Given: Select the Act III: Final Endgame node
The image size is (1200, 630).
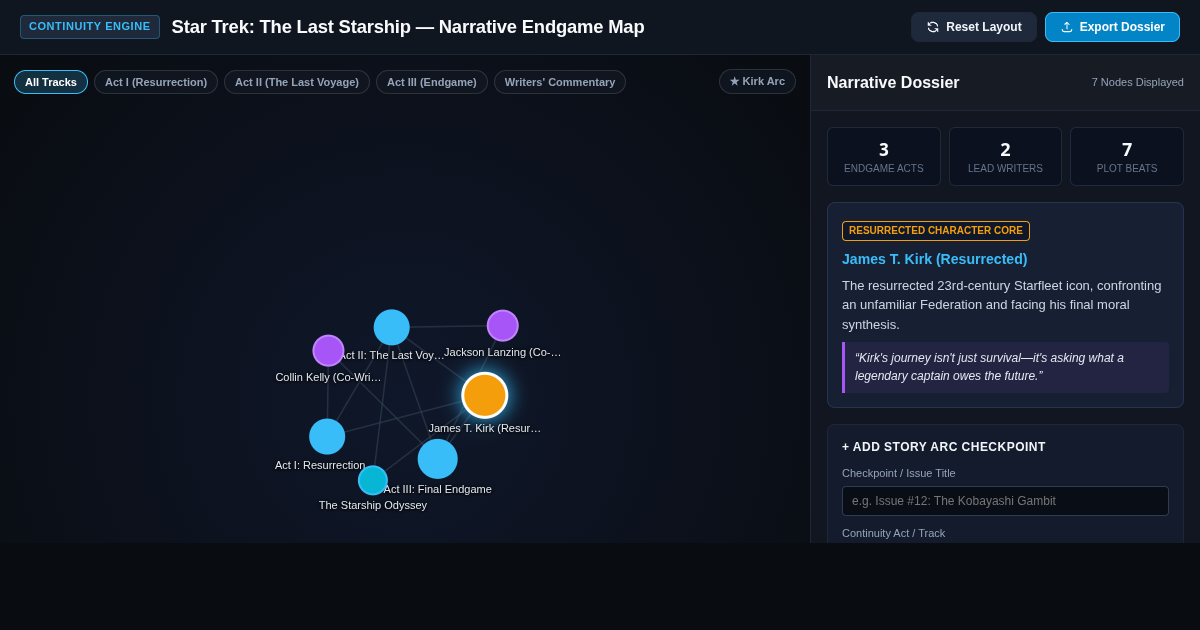Looking at the screenshot, I should [x=438, y=459].
